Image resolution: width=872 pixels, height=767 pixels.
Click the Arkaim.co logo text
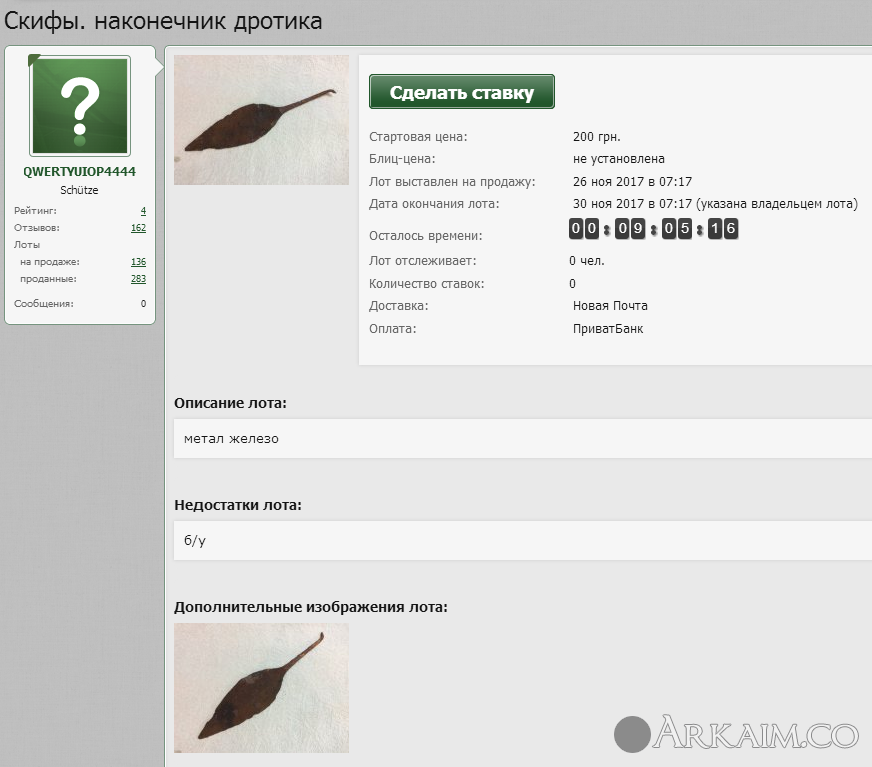tap(756, 733)
